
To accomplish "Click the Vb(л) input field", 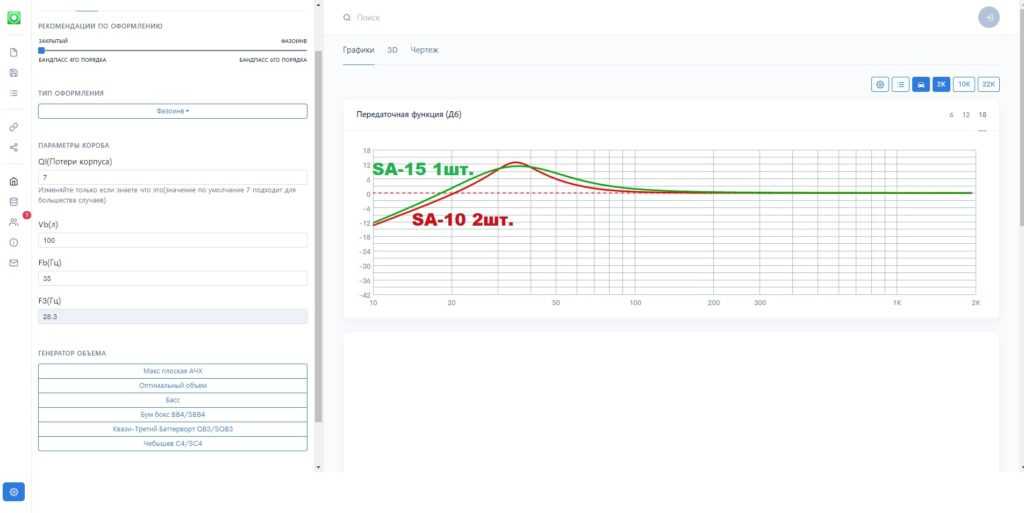I will click(172, 241).
